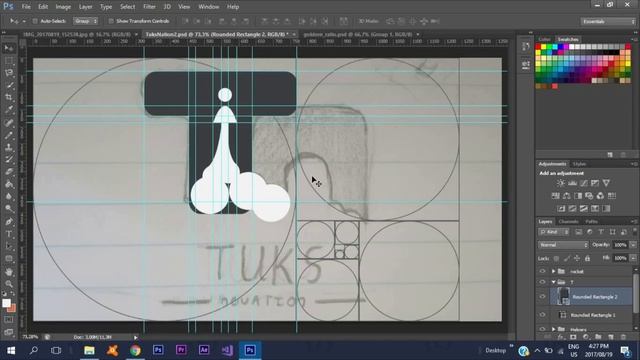Select the Lasso tool
Screen dimensions: 640x360
coord(9,73)
